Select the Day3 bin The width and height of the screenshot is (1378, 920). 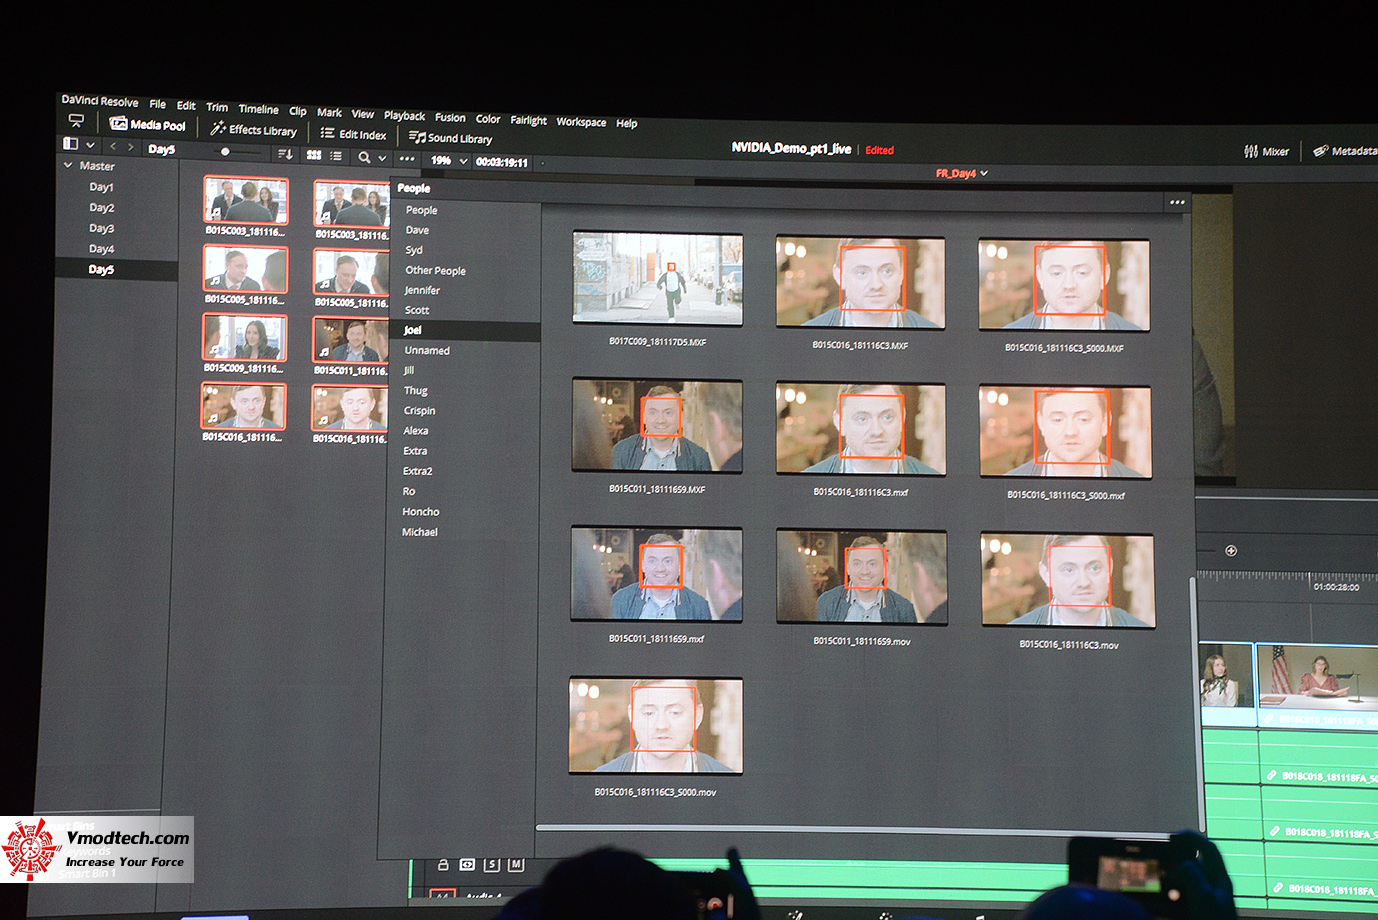click(x=101, y=228)
